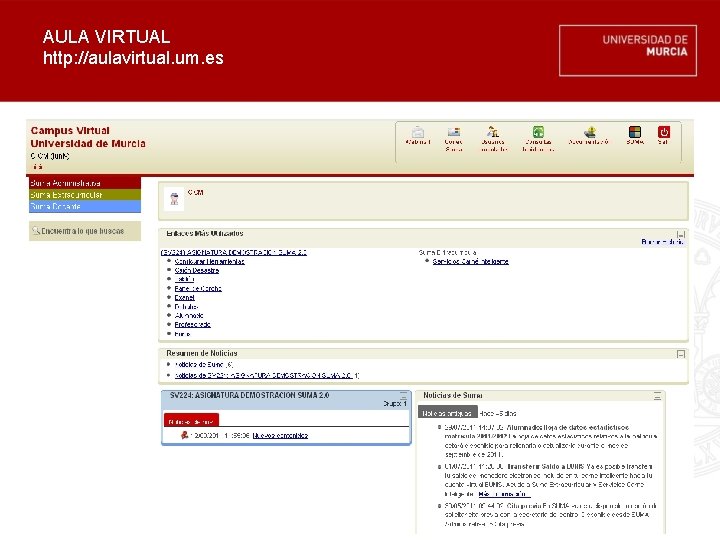Click the Campus Virtual Universidad de Murcia title
This screenshot has height=540, width=720.
point(88,137)
